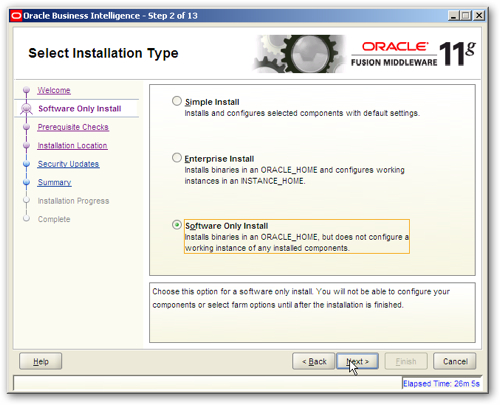
Task: Open the Security Updates step
Action: 68,164
